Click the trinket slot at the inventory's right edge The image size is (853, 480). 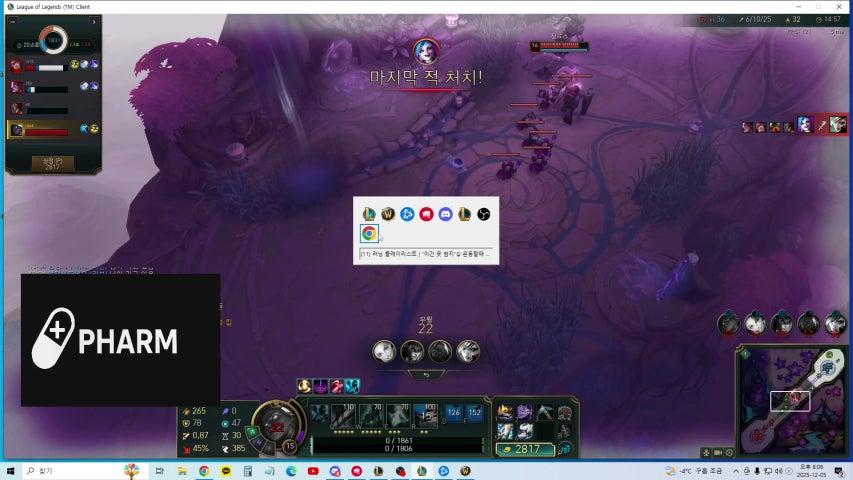tap(565, 414)
